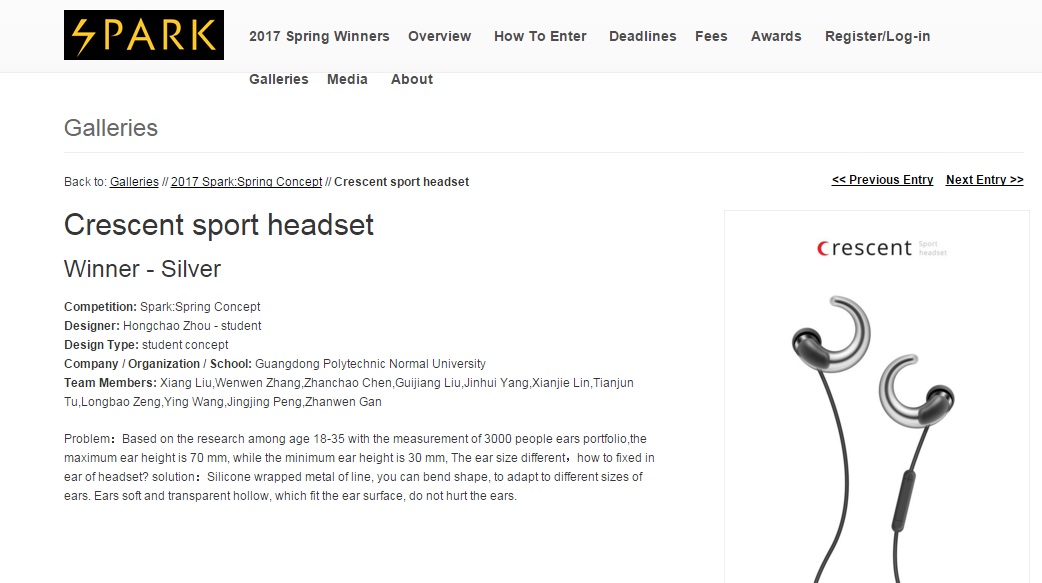This screenshot has width=1042, height=583.
Task: Follow the Galleries breadcrumb link
Action: (x=134, y=181)
